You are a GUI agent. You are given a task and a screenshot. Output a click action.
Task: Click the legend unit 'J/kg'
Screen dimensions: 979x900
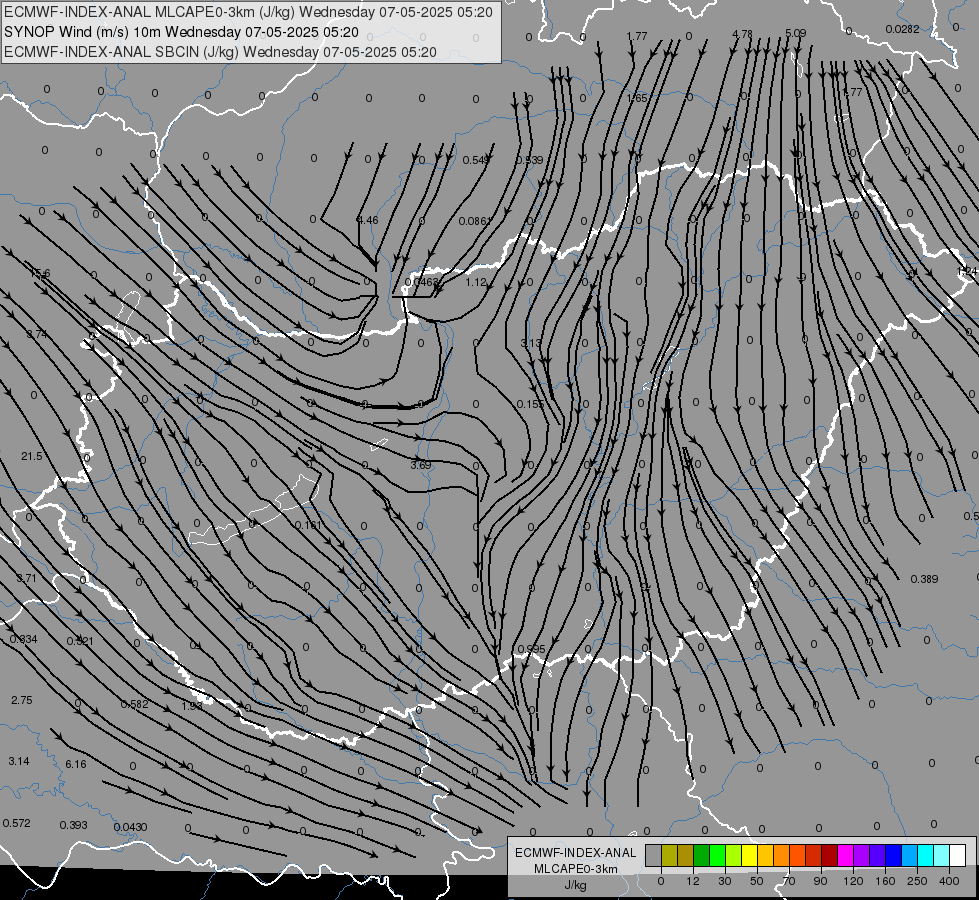tap(576, 885)
